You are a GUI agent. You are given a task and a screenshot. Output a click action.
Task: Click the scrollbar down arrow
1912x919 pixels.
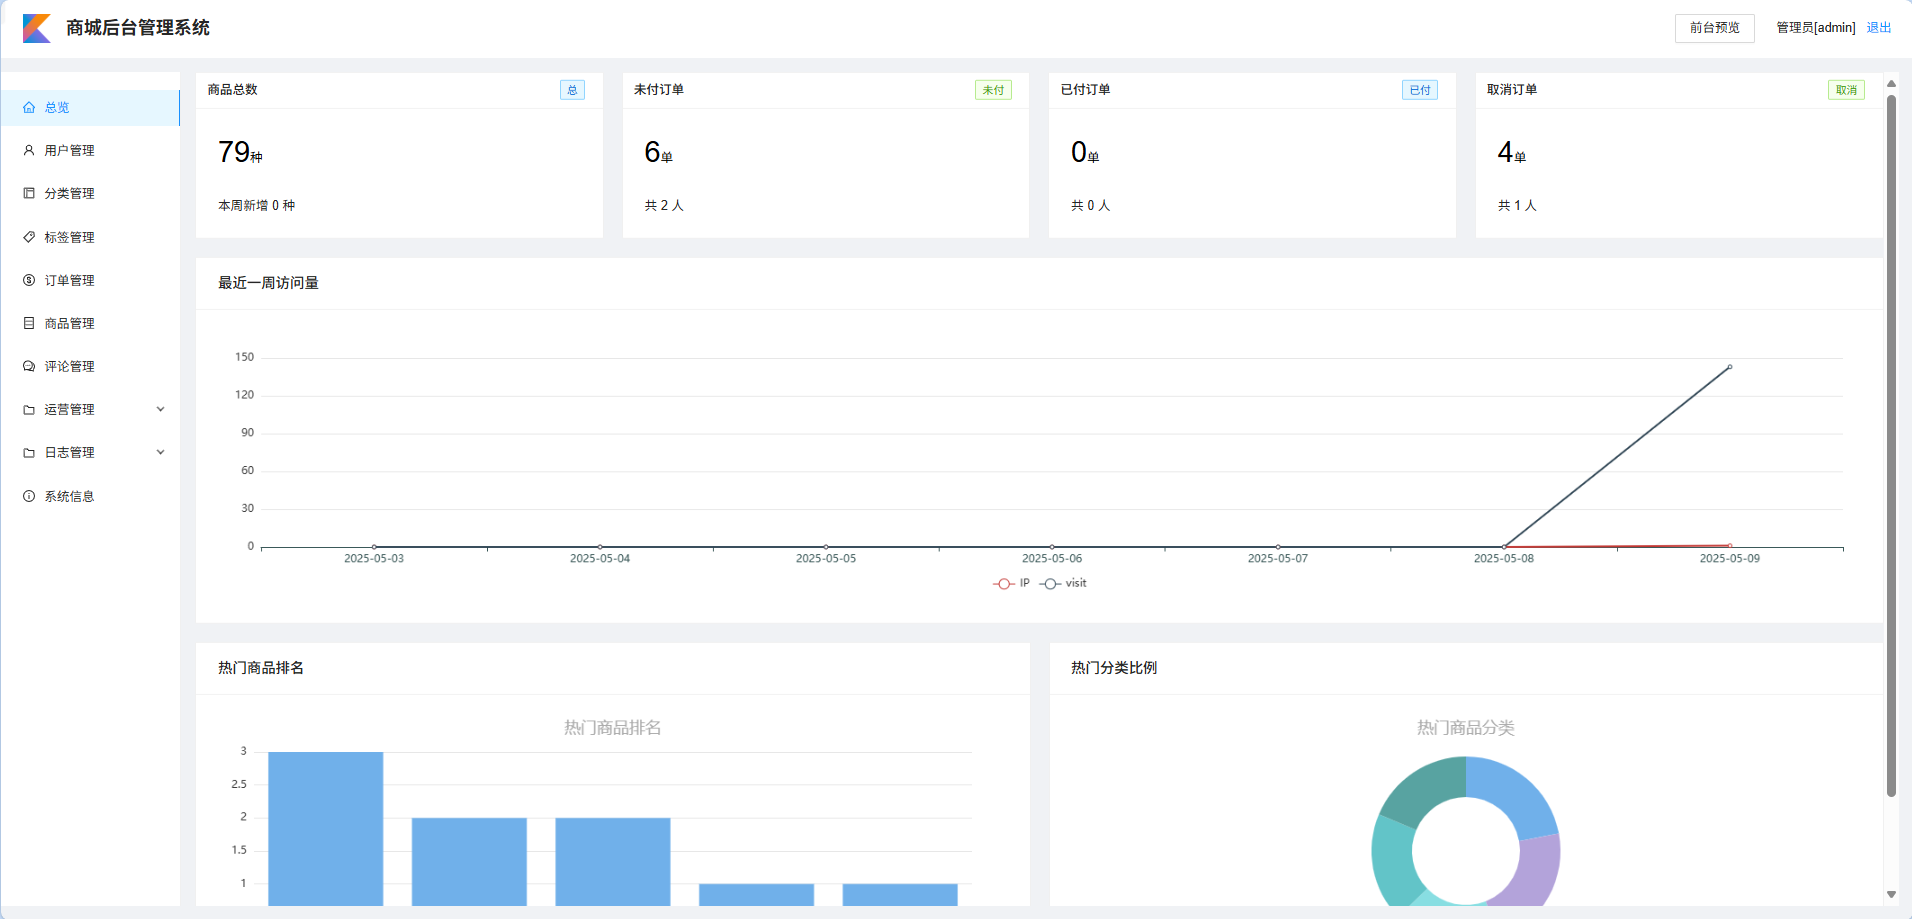(1891, 895)
